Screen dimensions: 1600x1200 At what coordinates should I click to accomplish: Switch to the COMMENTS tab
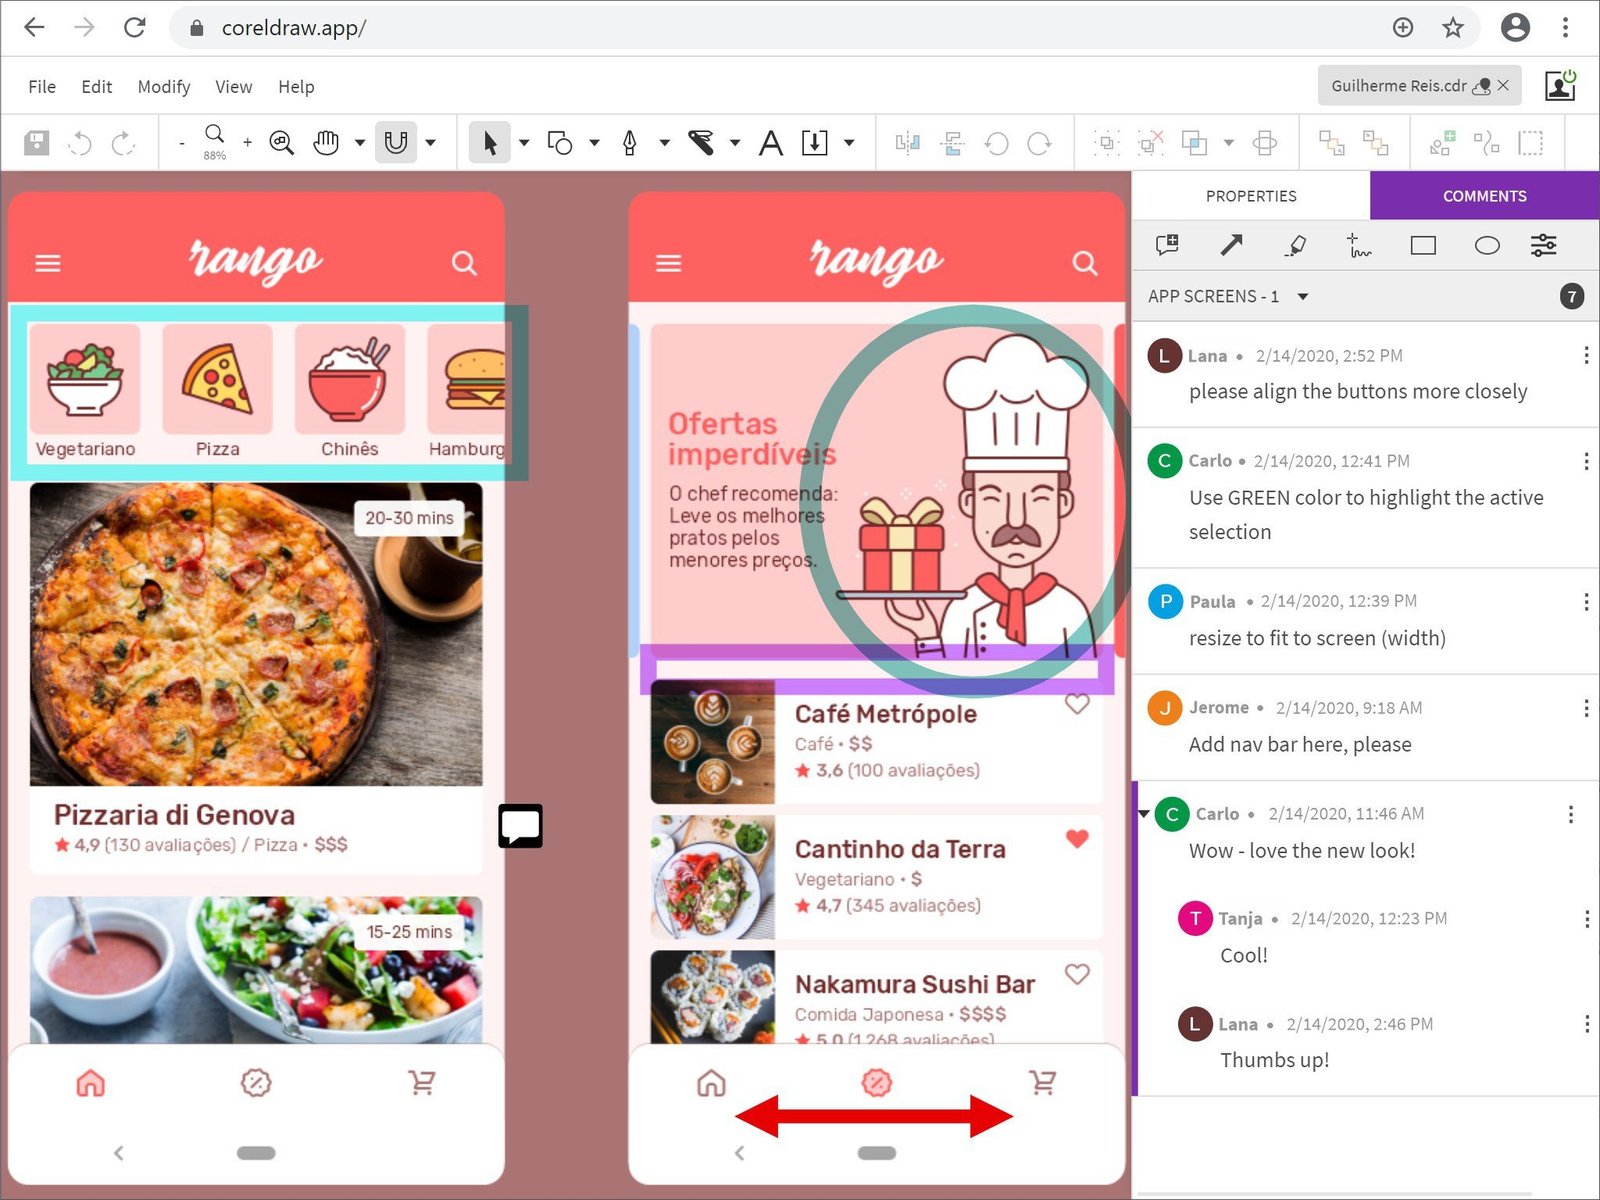(1485, 196)
